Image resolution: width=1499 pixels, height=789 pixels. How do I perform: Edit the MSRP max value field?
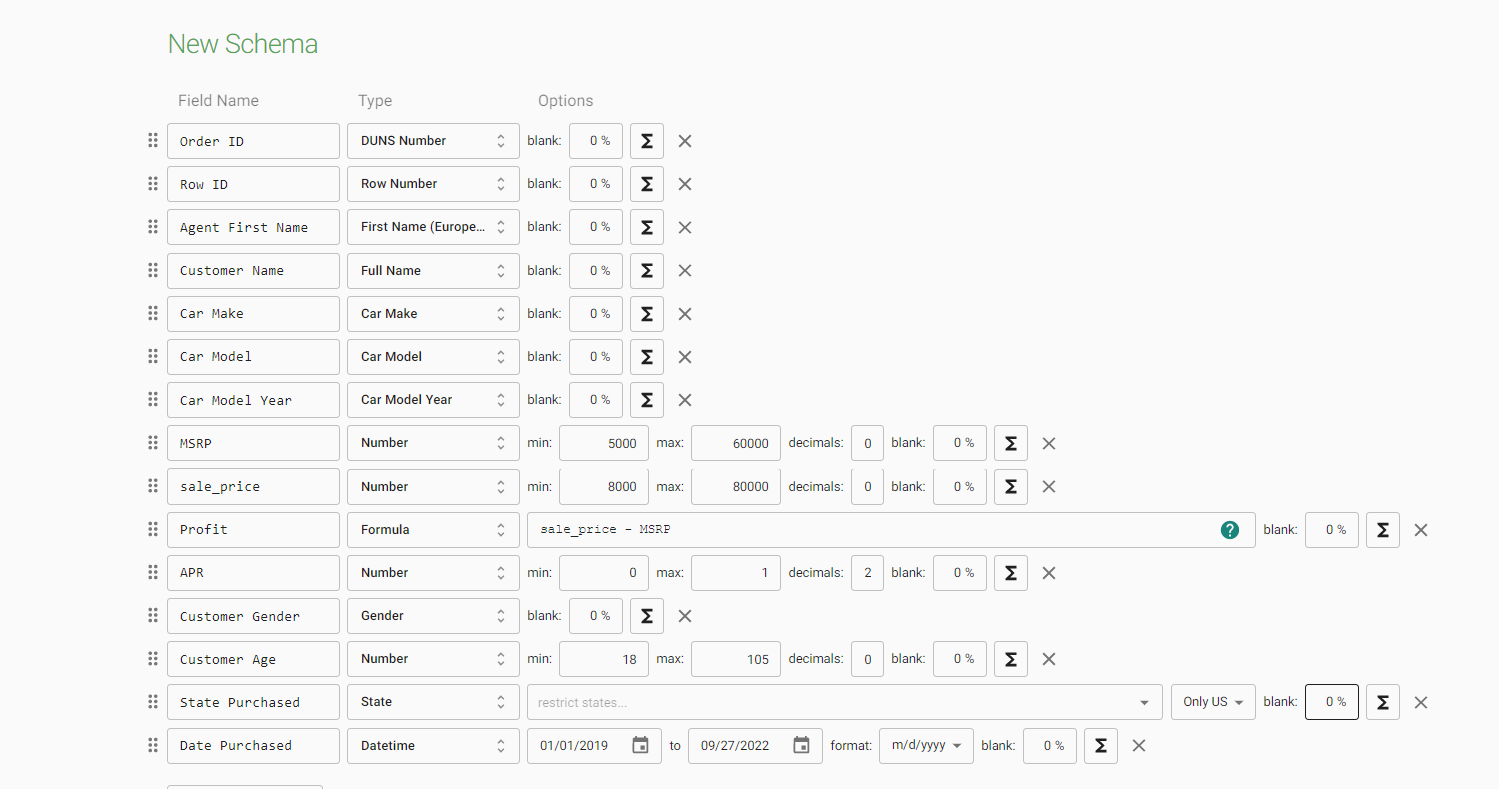[735, 443]
